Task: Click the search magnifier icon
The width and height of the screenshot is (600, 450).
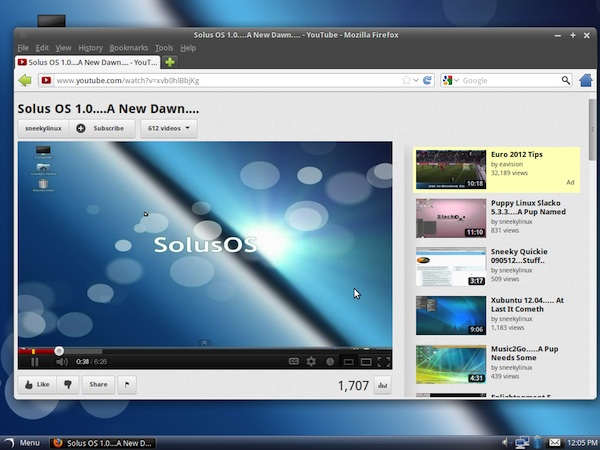Action: point(566,80)
